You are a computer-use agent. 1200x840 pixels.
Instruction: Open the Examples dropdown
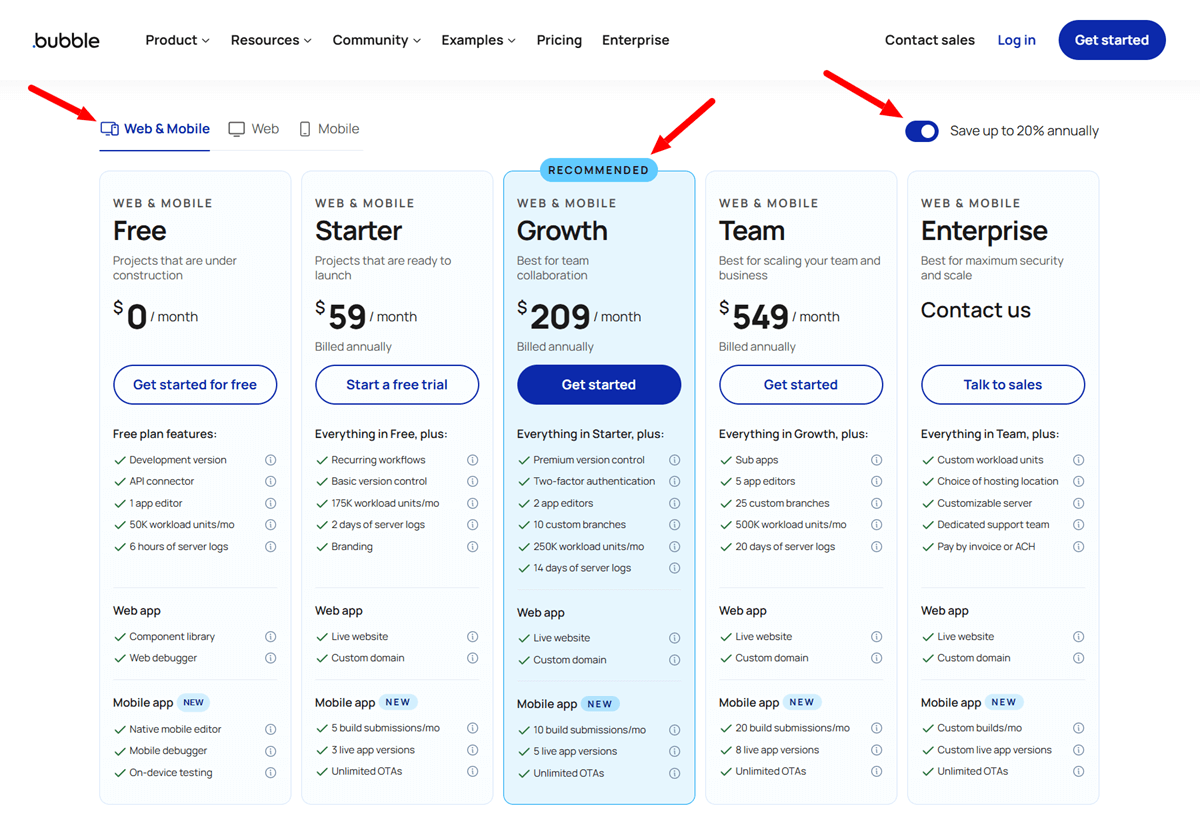[x=478, y=40]
